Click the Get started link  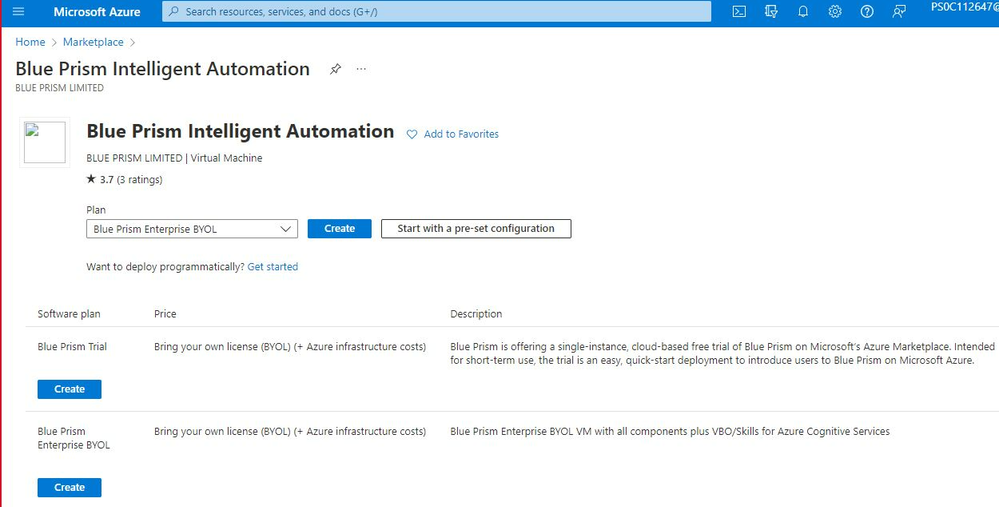[x=273, y=267]
